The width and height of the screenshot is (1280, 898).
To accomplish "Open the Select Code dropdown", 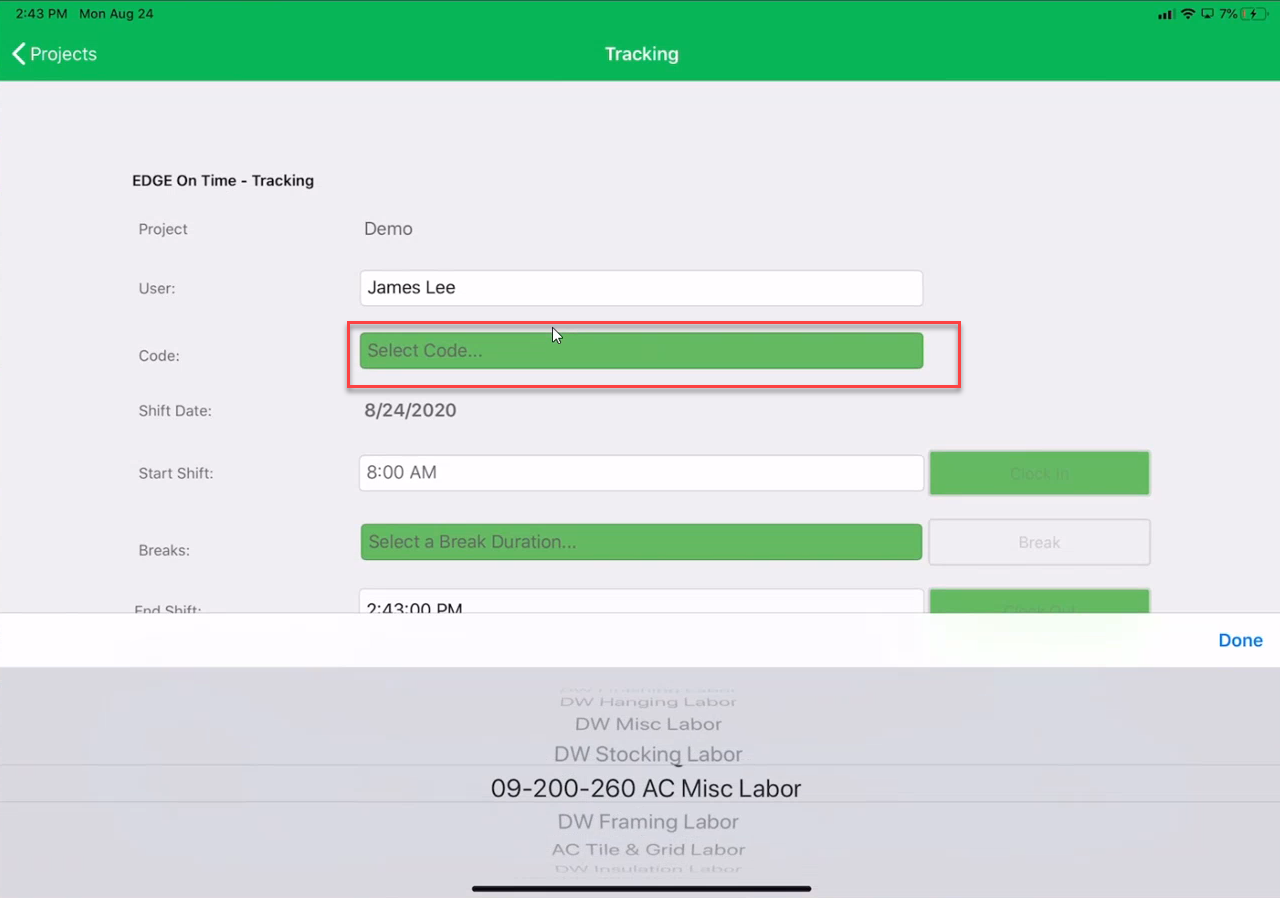I will pyautogui.click(x=641, y=351).
